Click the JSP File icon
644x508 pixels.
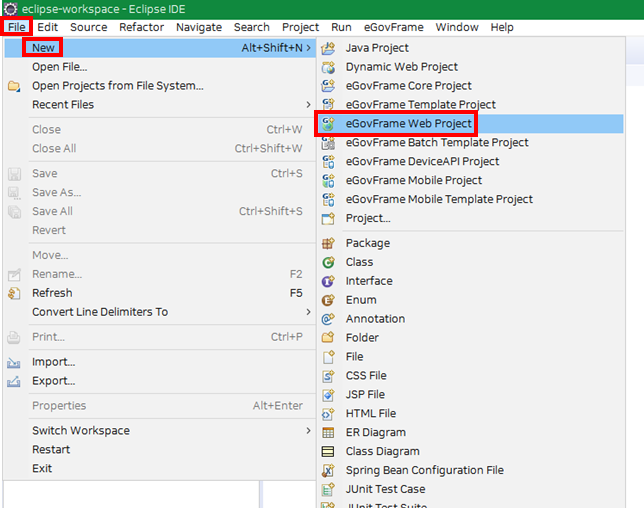click(328, 394)
